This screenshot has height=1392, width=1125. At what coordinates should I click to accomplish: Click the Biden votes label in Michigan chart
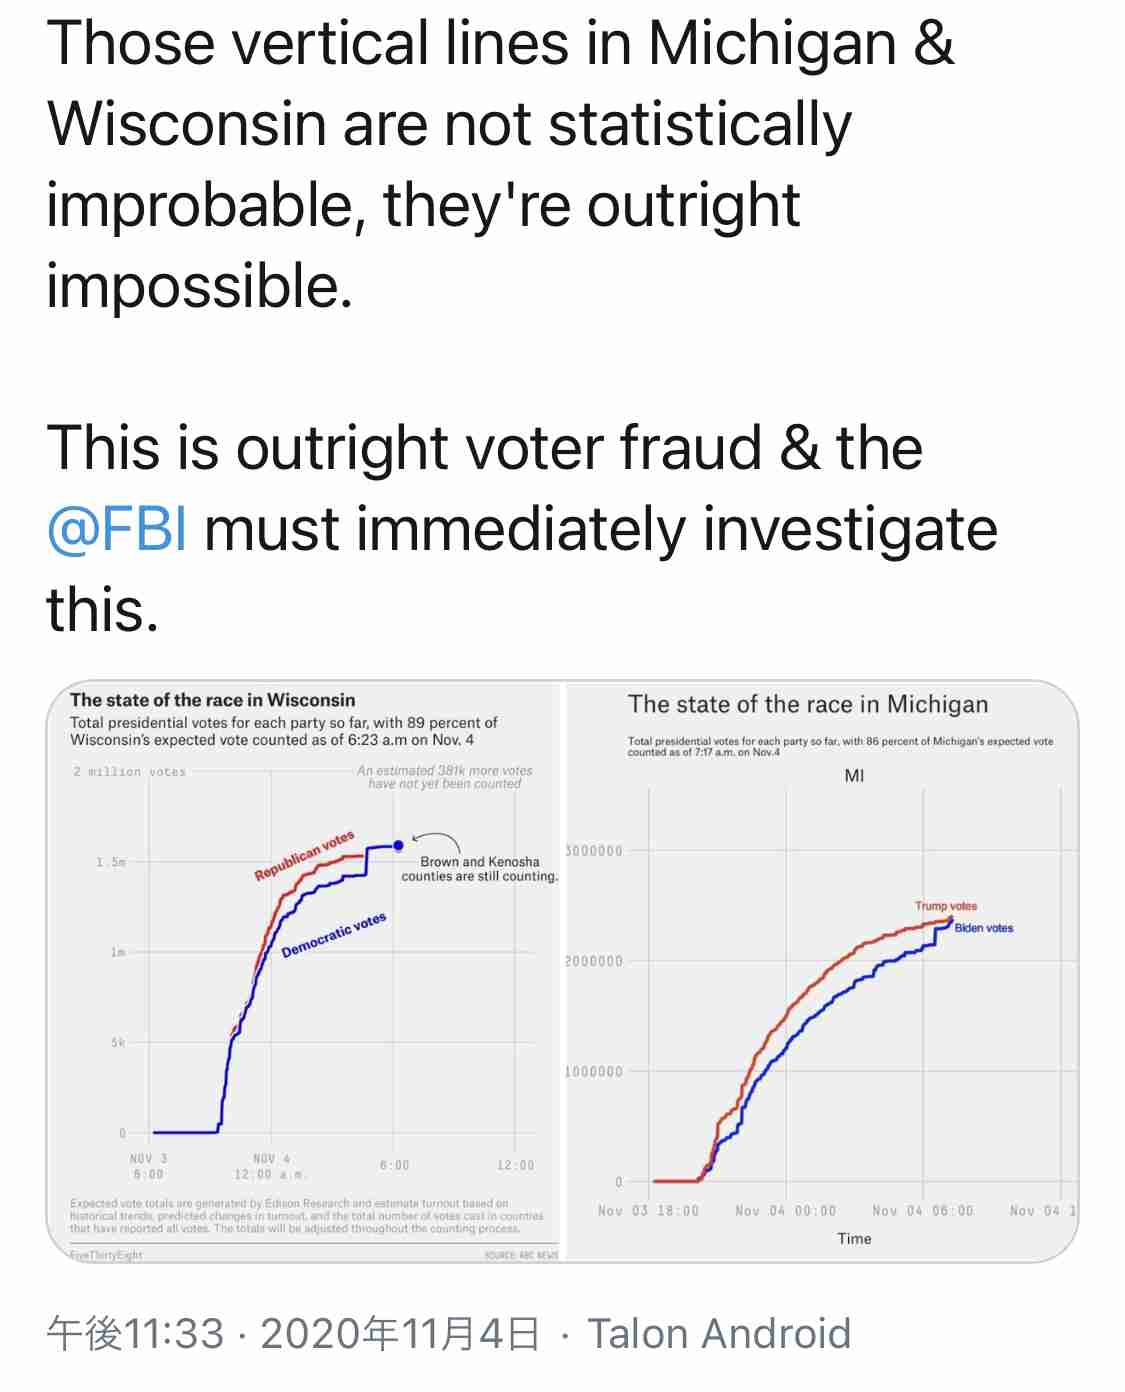pyautogui.click(x=983, y=928)
